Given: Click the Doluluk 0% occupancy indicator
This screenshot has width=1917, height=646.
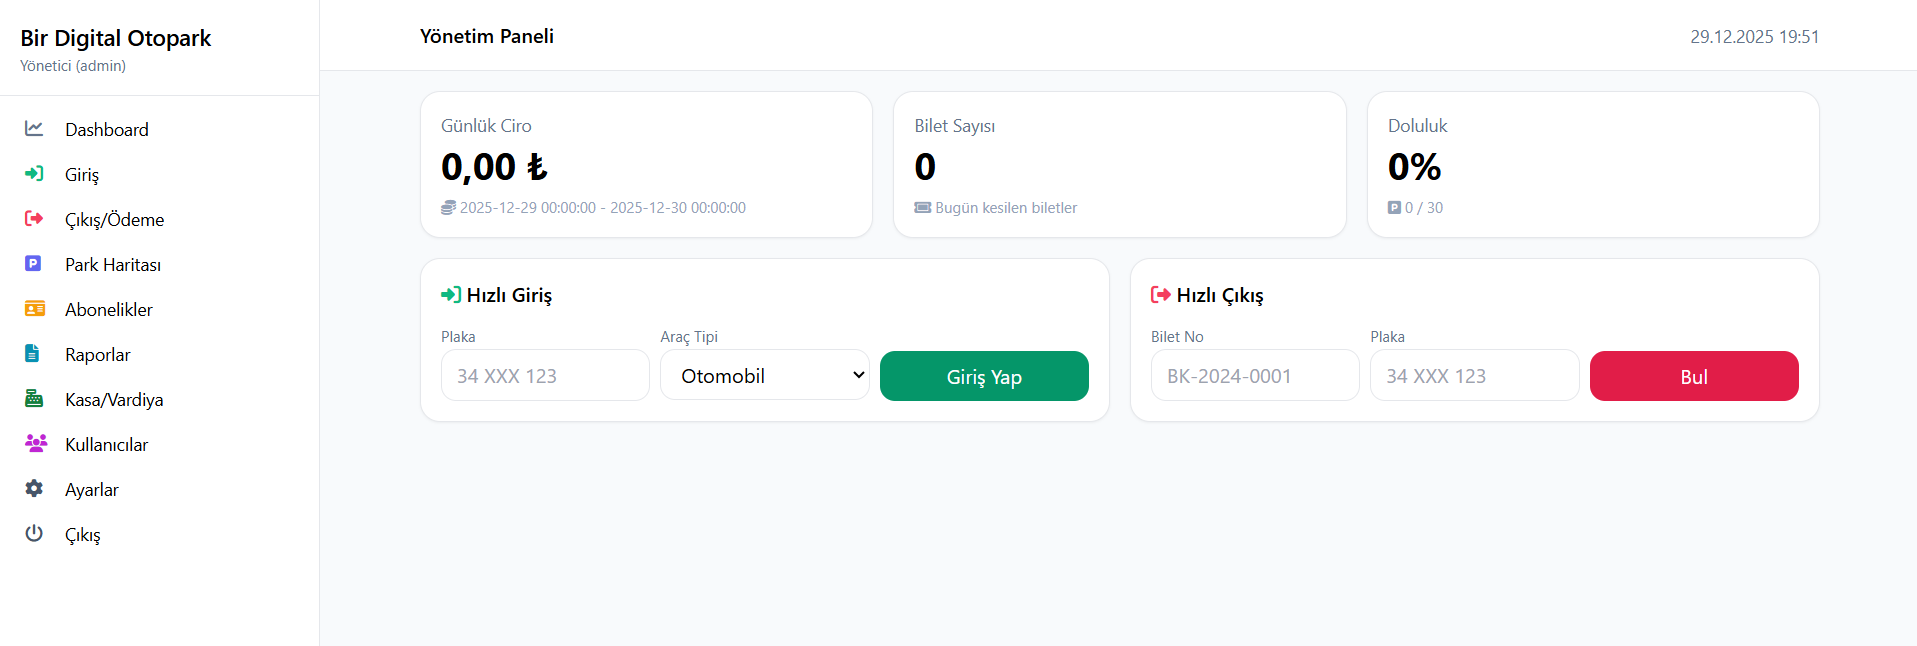Looking at the screenshot, I should click(1415, 167).
